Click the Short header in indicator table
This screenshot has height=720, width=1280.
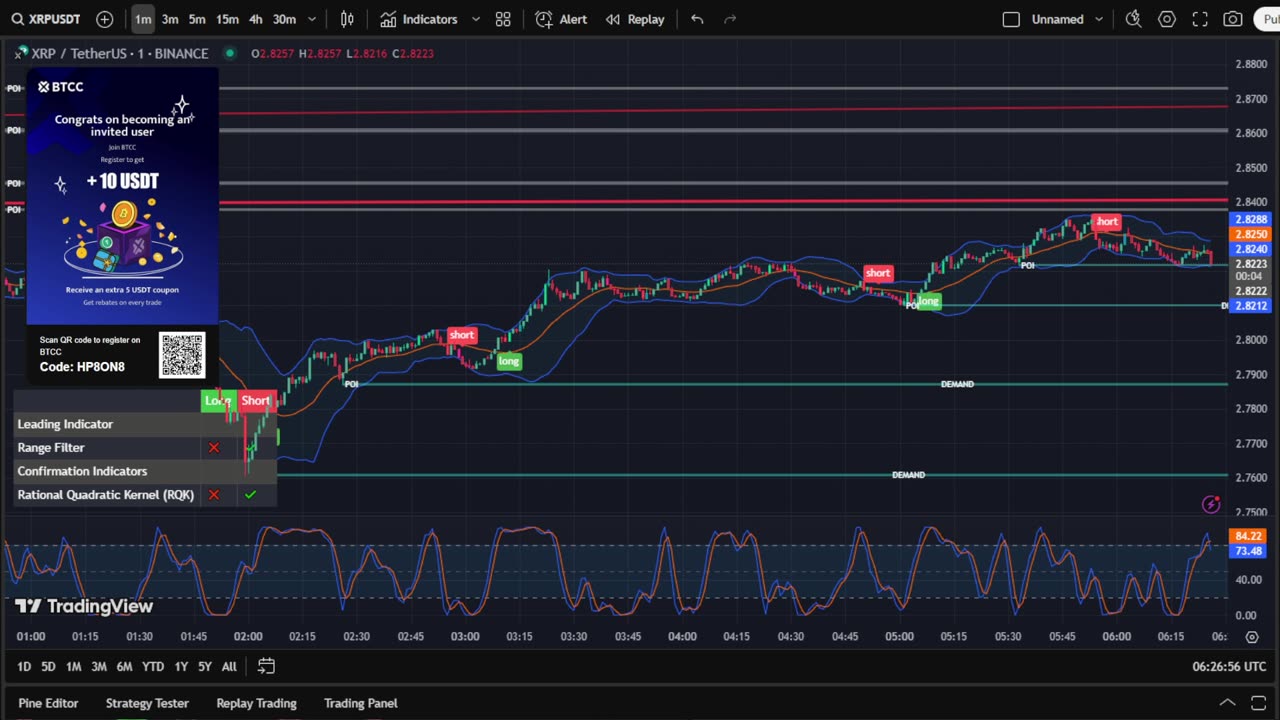(x=255, y=401)
